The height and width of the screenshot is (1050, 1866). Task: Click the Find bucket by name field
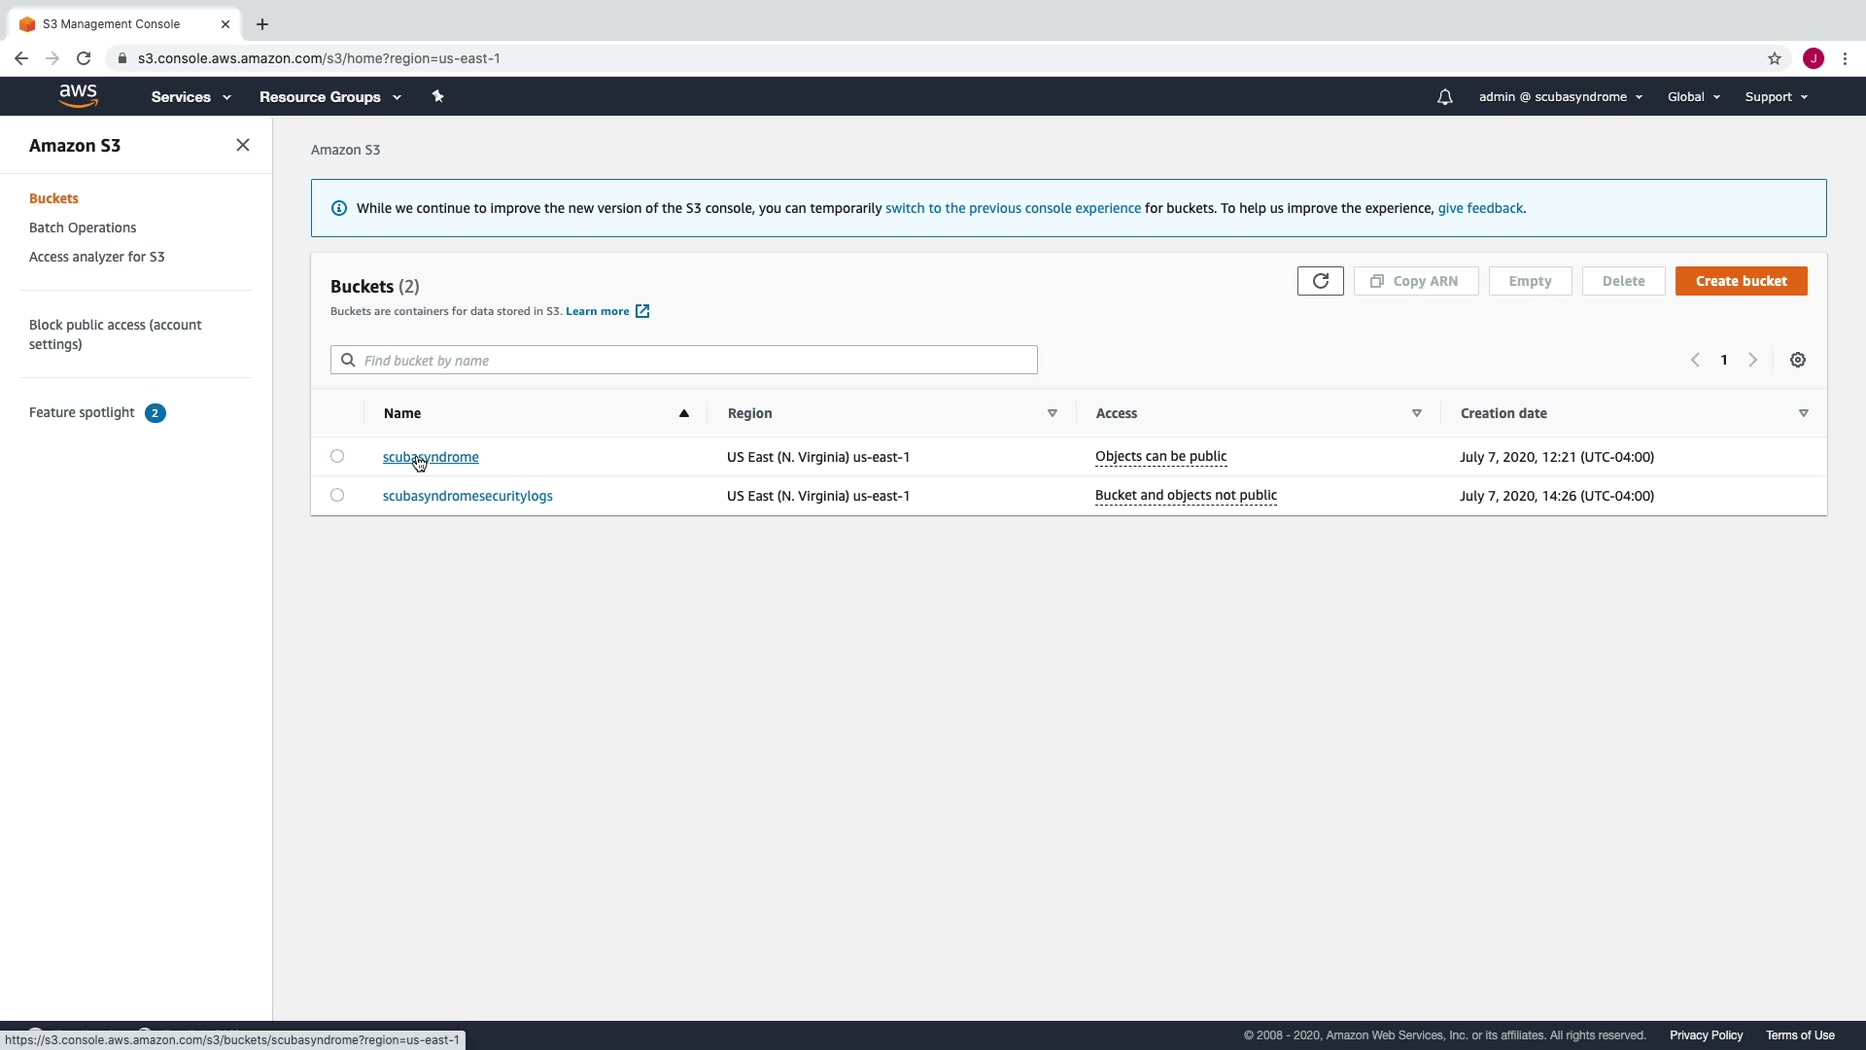tap(684, 360)
